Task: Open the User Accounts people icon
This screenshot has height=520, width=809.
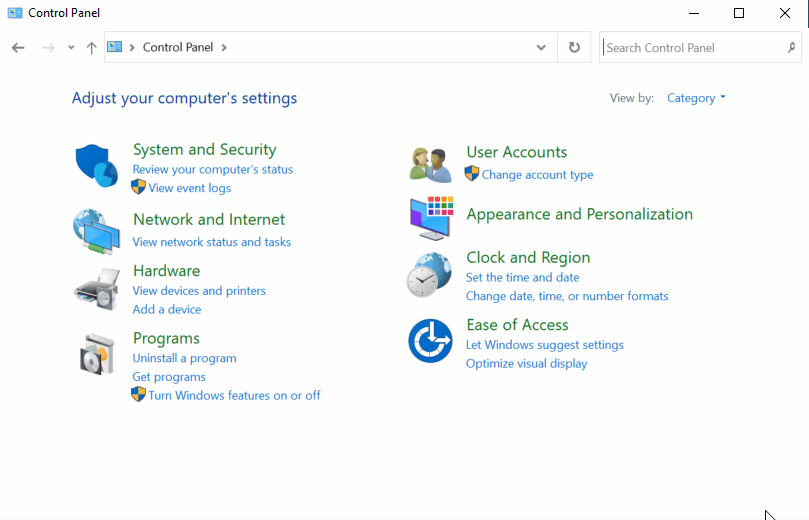Action: point(430,165)
